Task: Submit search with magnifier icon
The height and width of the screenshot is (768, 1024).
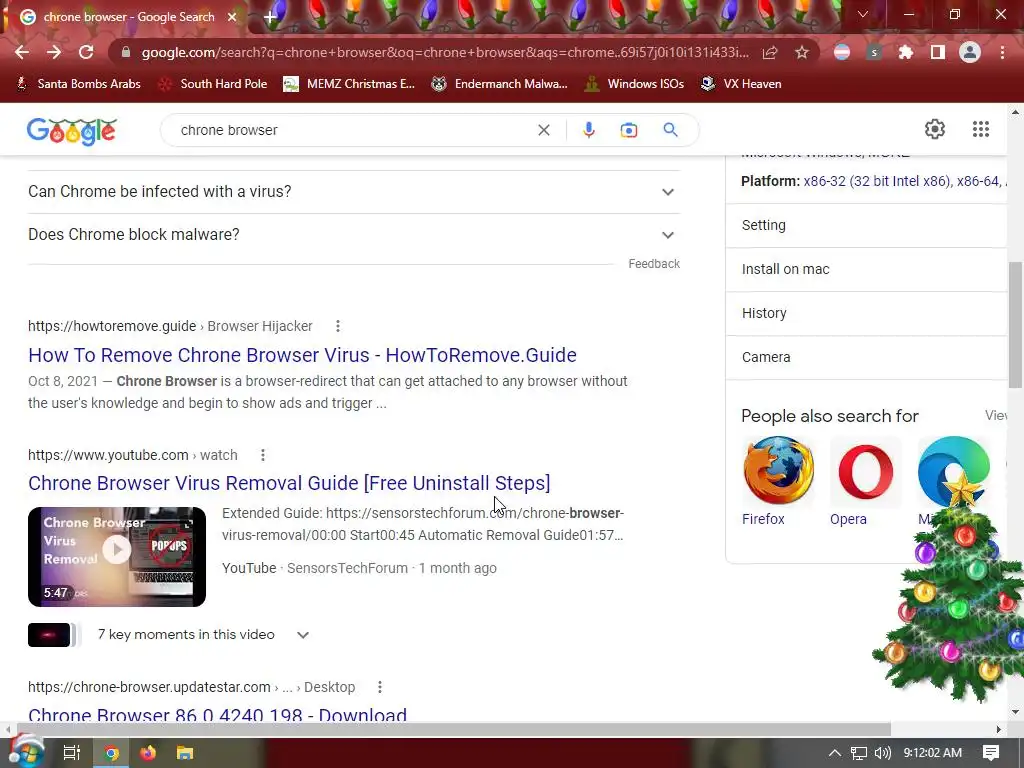Action: pos(670,130)
